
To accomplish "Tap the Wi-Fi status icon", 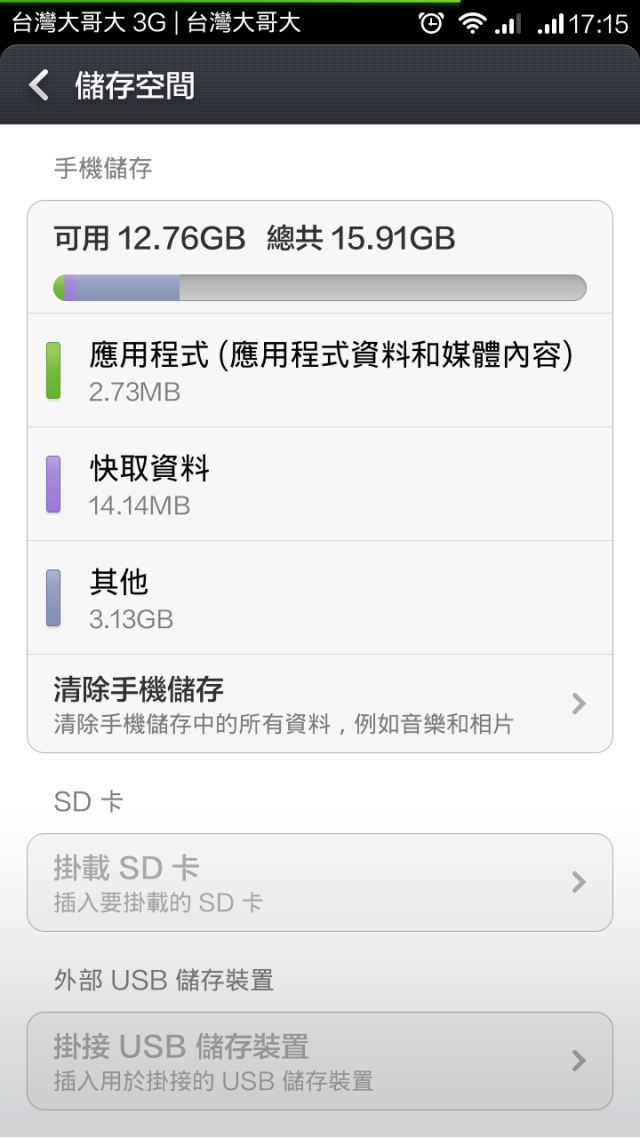I will pyautogui.click(x=472, y=24).
